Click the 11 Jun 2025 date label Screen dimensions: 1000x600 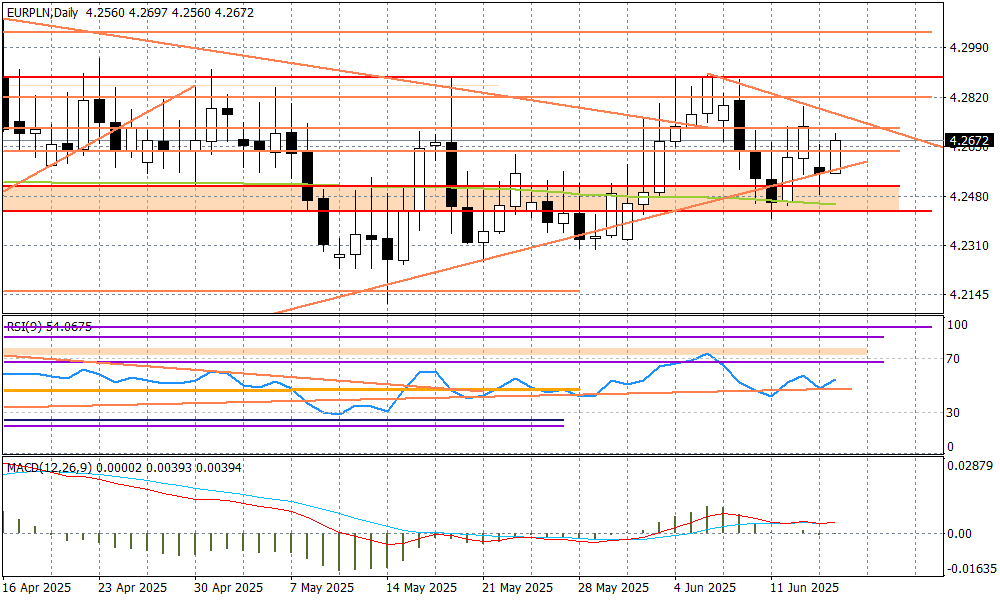805,587
